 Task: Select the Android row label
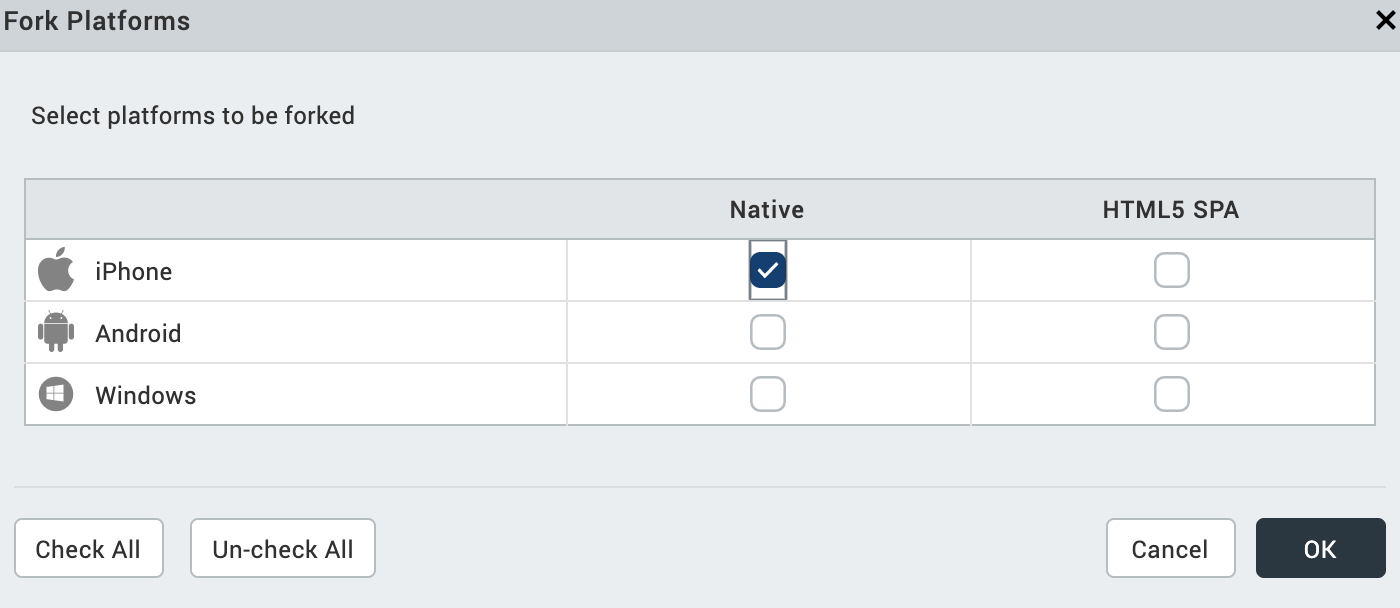coord(138,333)
